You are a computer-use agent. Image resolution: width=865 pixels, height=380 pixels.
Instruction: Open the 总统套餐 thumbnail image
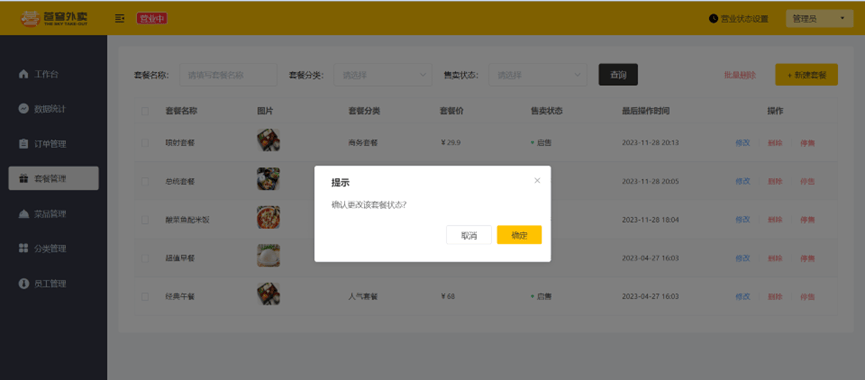pos(268,179)
